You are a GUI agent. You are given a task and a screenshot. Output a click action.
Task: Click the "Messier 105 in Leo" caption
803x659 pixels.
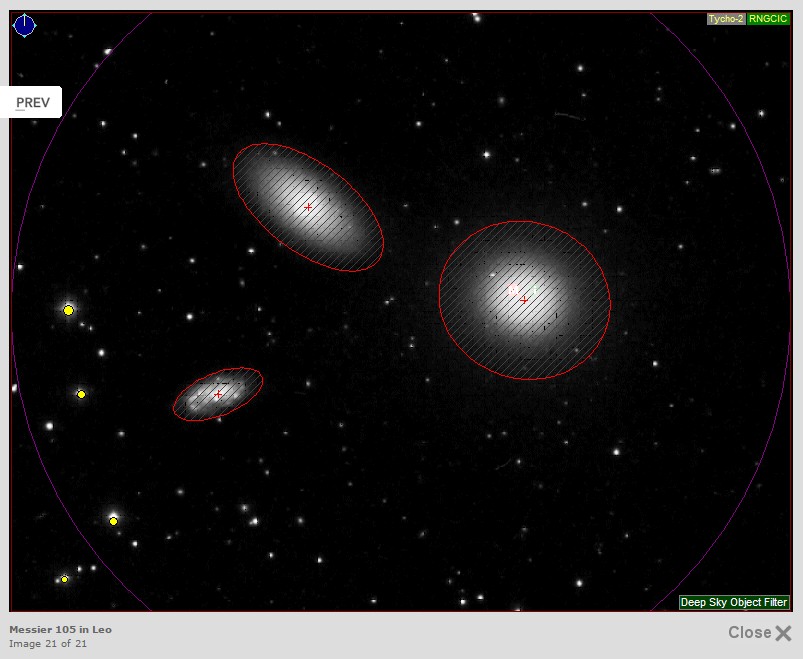coord(60,630)
